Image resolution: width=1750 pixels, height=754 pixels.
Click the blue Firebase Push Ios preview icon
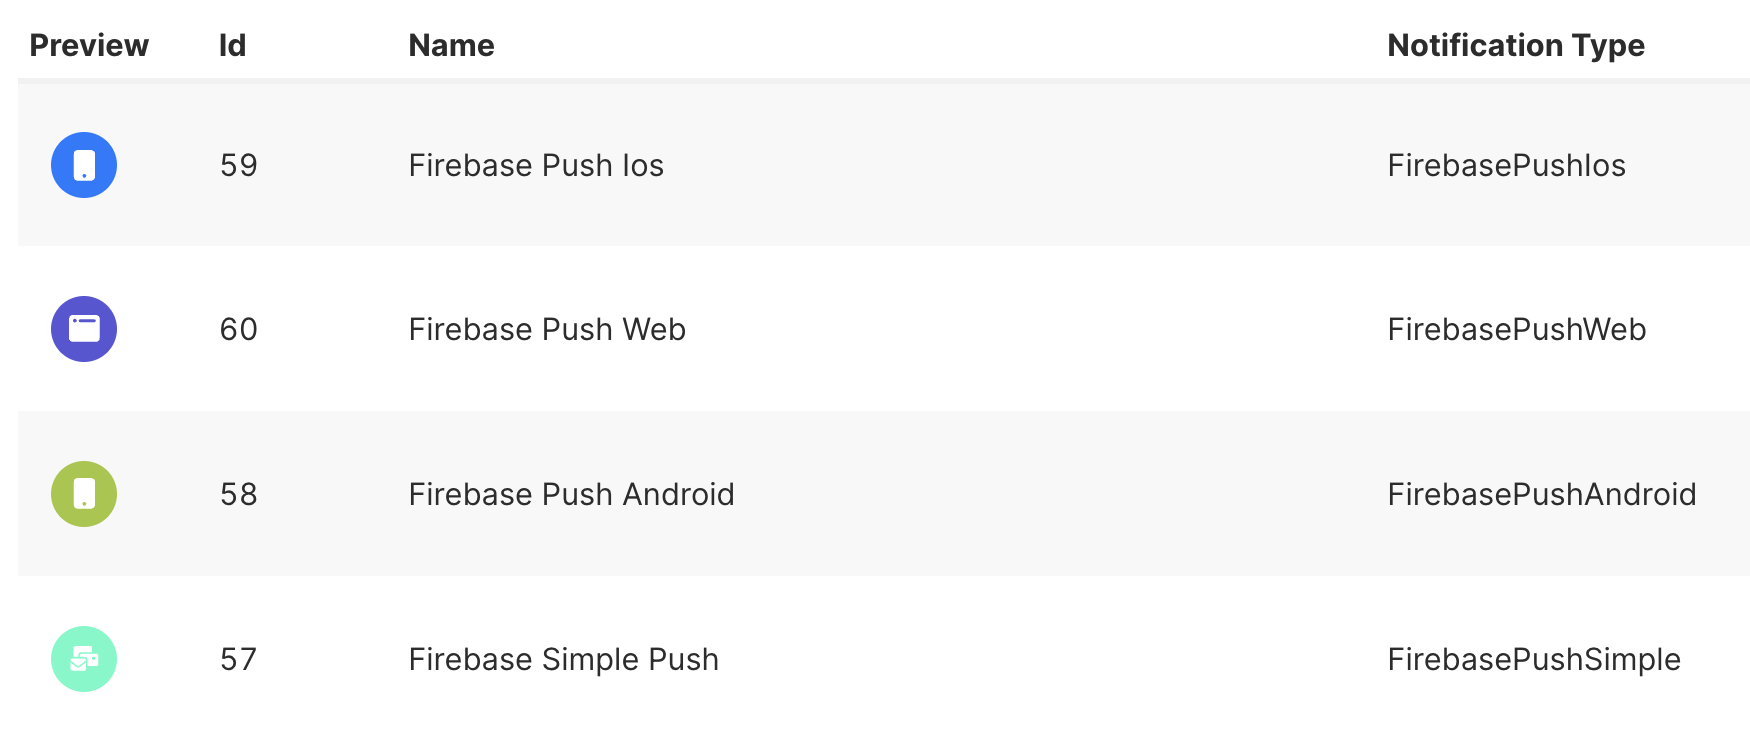(x=84, y=165)
